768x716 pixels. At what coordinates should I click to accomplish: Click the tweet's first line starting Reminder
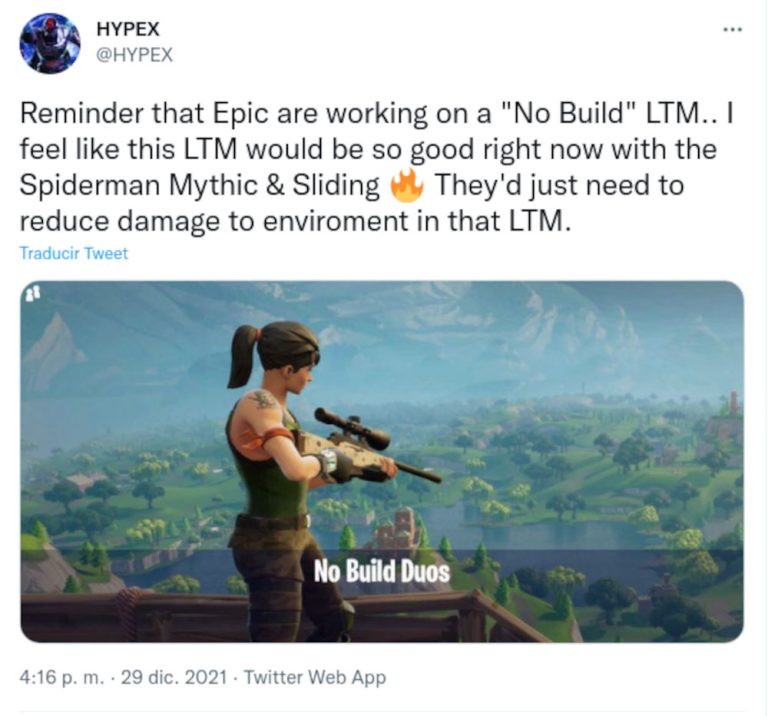click(376, 114)
